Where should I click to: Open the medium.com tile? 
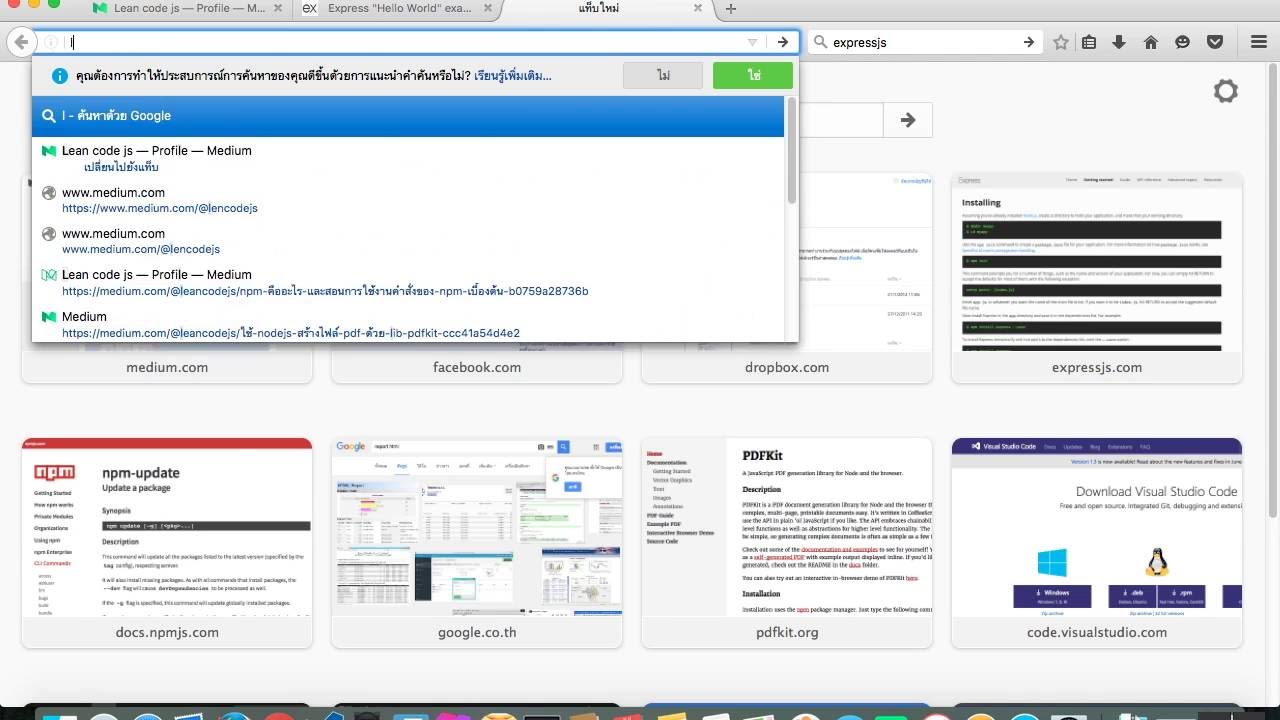167,277
